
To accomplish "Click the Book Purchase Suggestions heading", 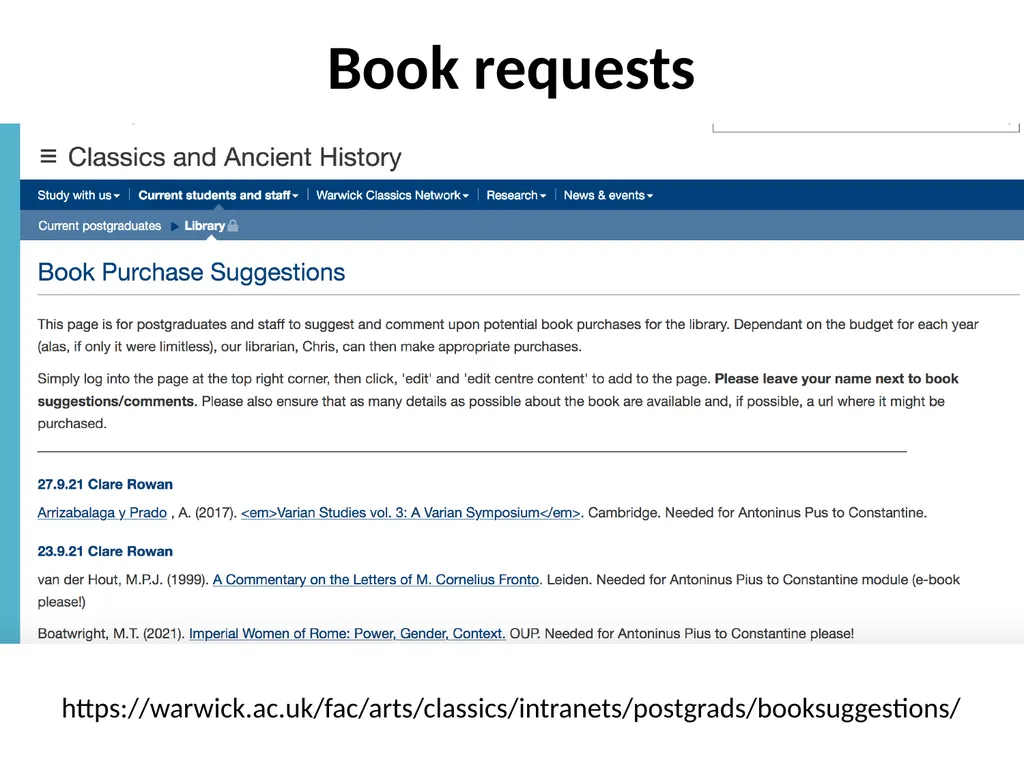I will click(191, 272).
